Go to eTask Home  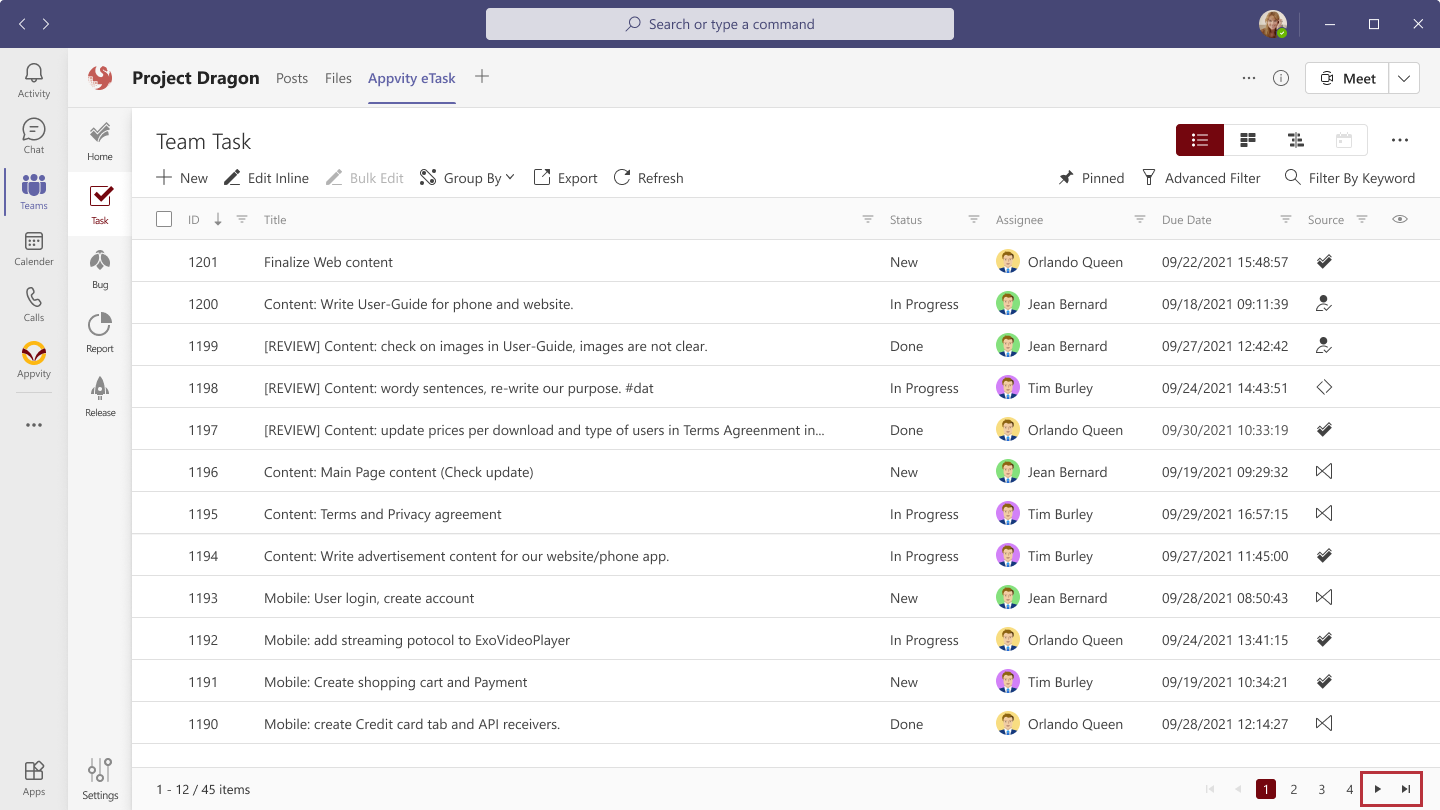99,138
